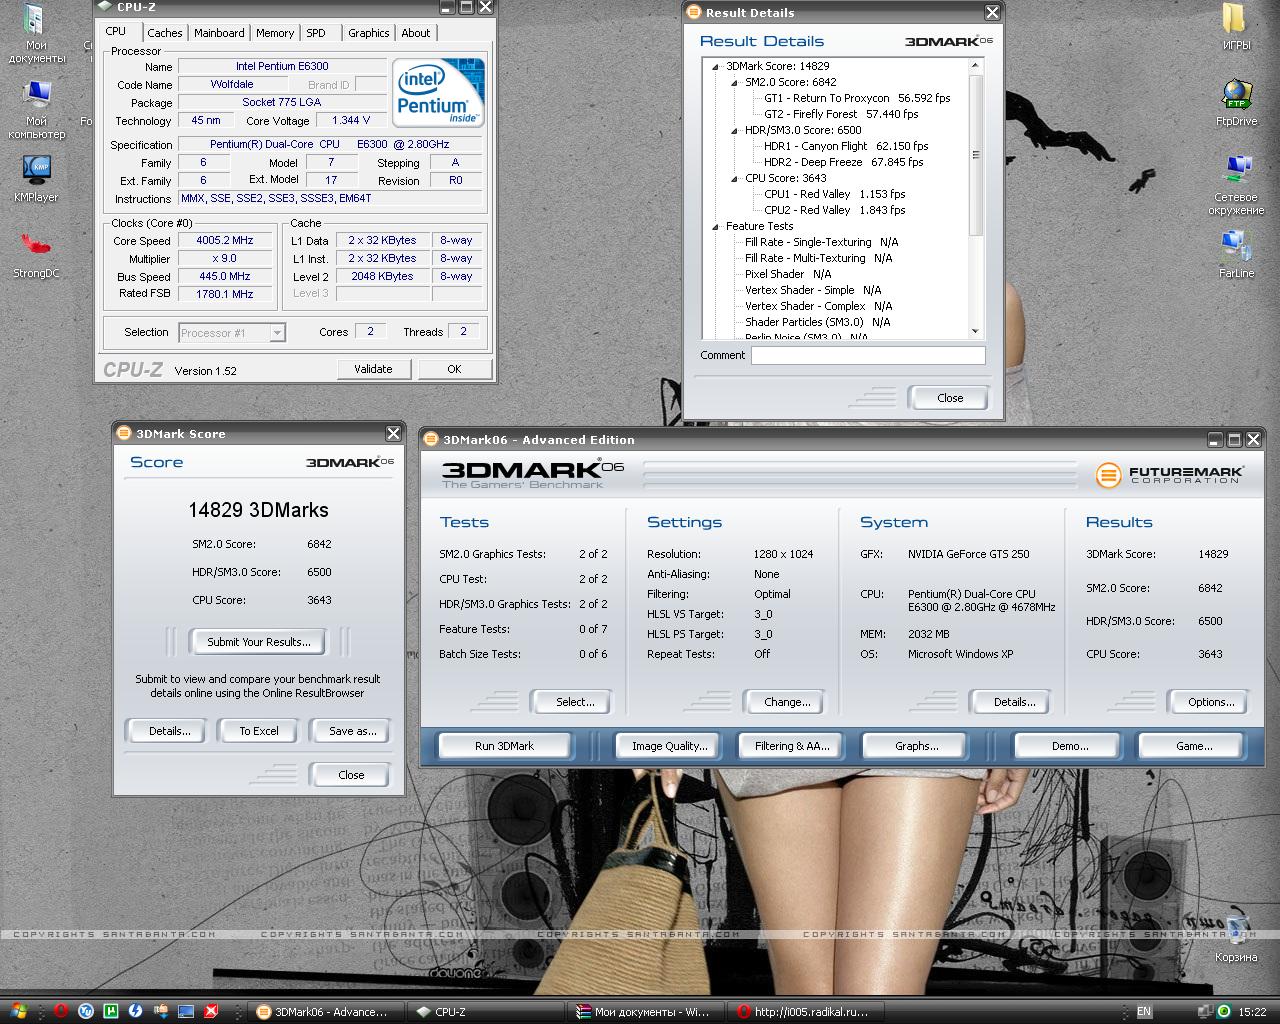Viewport: 1280px width, 1024px height.
Task: Open the Мой компьютер desktop icon
Action: click(36, 110)
